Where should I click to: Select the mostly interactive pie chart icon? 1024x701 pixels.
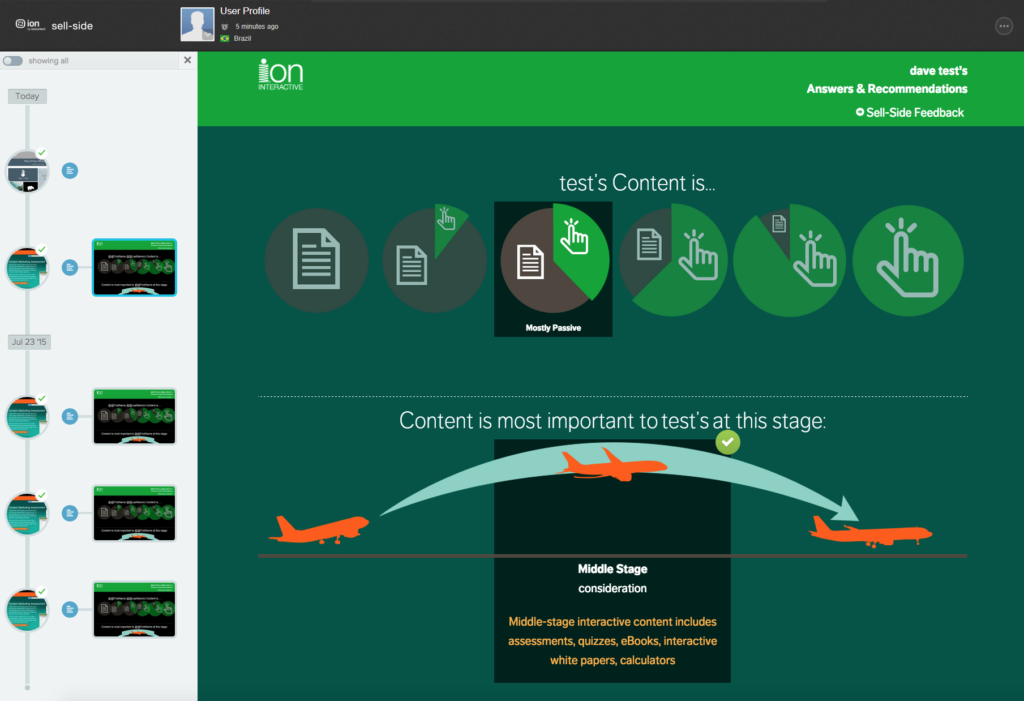[790, 260]
